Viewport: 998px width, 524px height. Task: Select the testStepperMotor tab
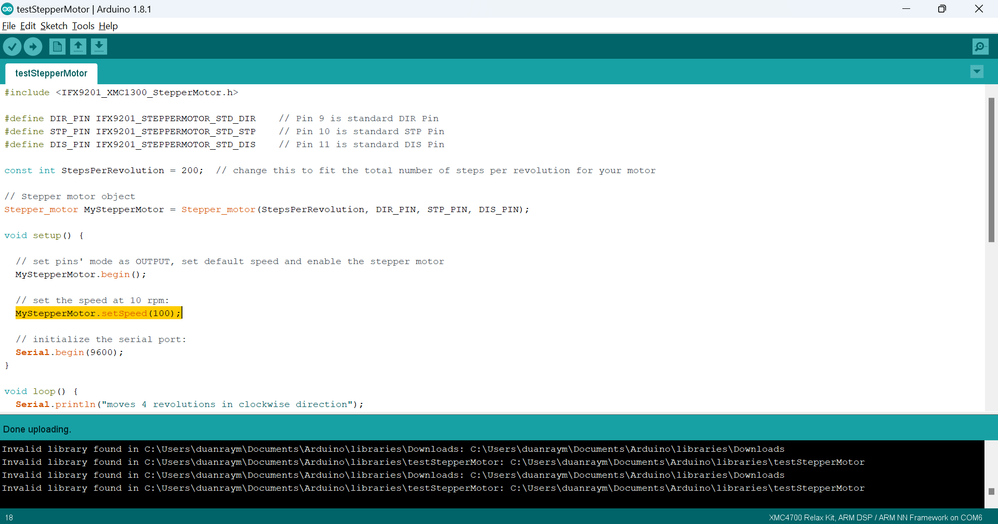[x=51, y=73]
